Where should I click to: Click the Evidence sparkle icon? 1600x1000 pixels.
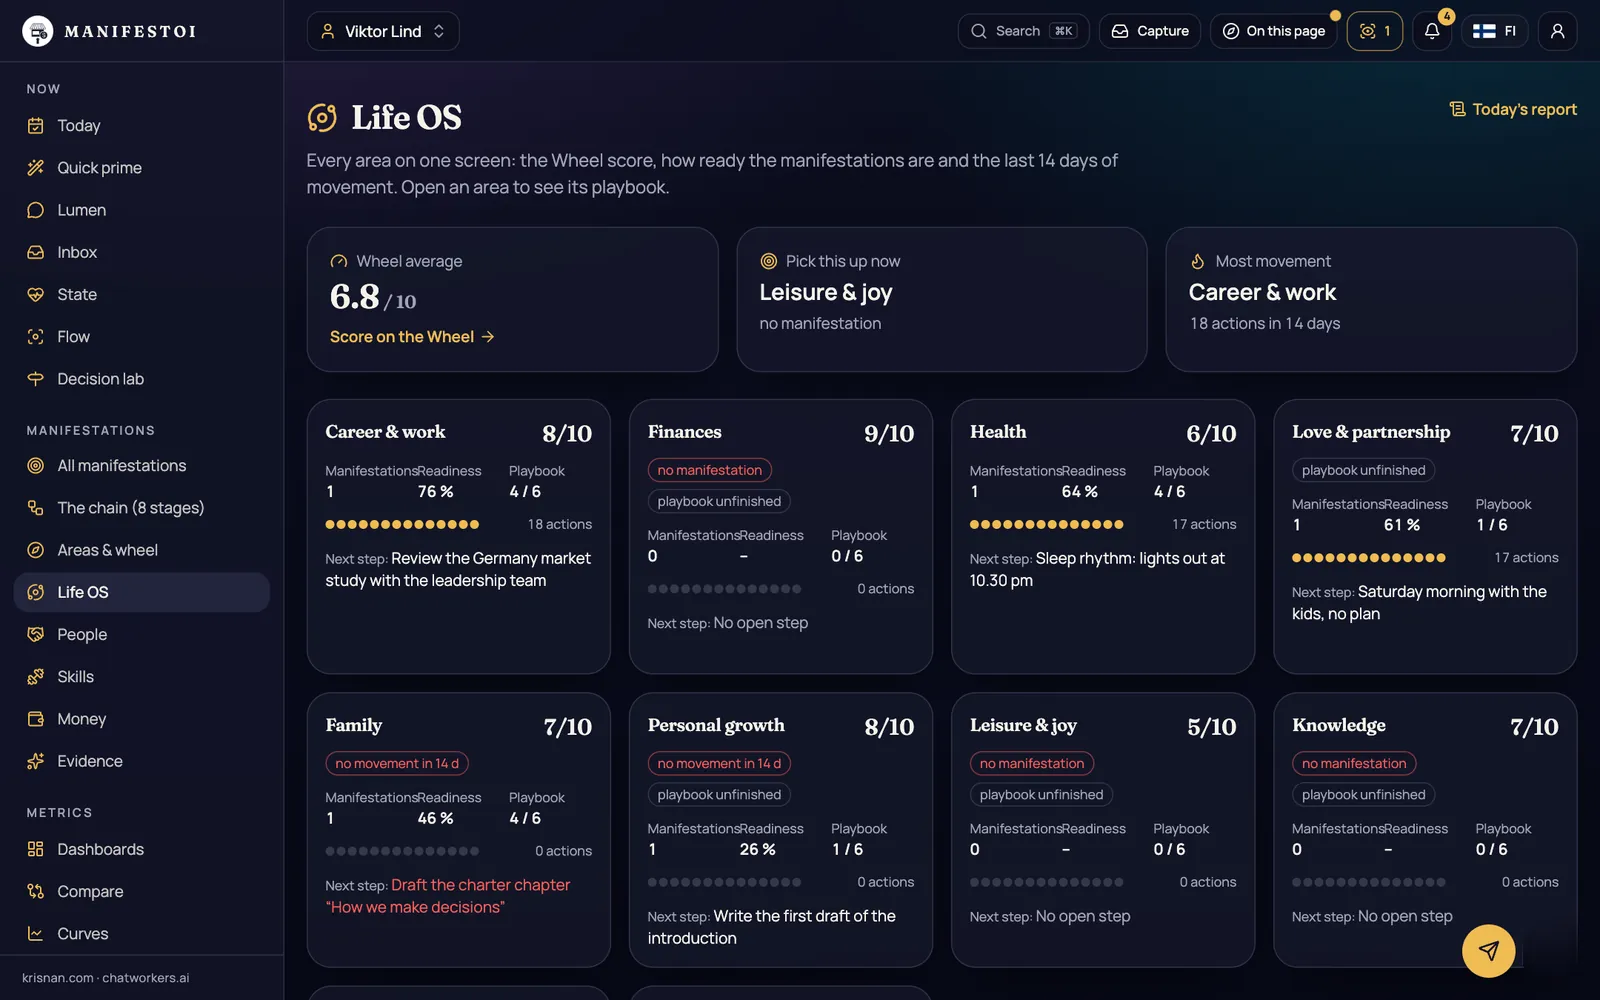coord(36,761)
